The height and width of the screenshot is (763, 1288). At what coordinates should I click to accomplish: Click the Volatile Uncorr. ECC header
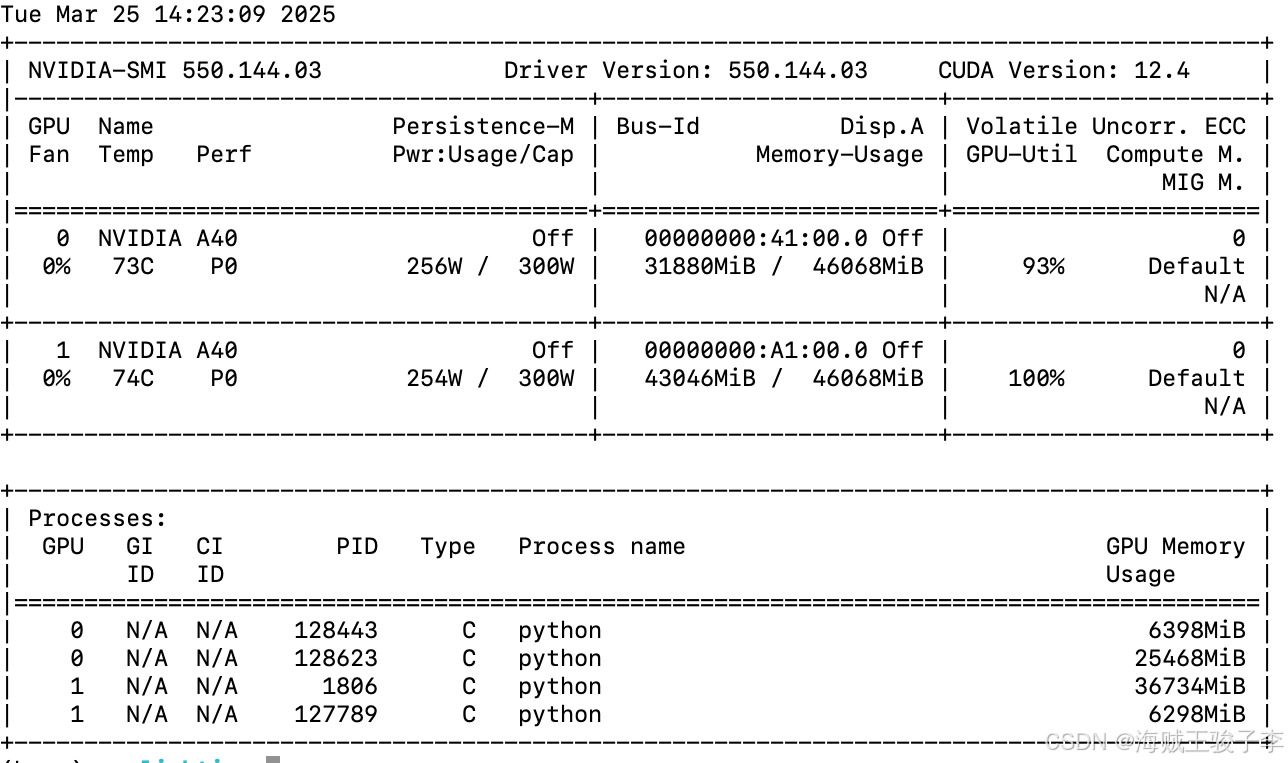[x=1106, y=127]
